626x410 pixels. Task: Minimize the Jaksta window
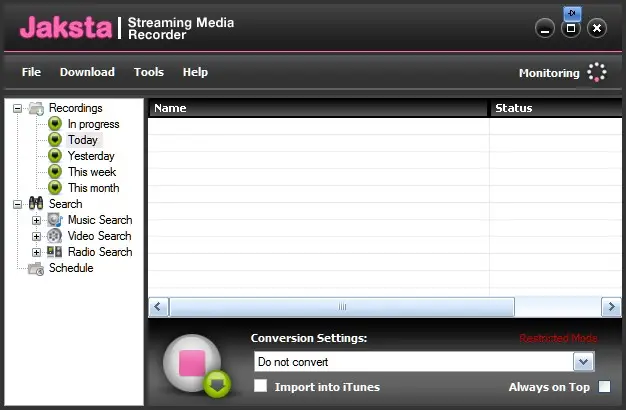(x=545, y=28)
